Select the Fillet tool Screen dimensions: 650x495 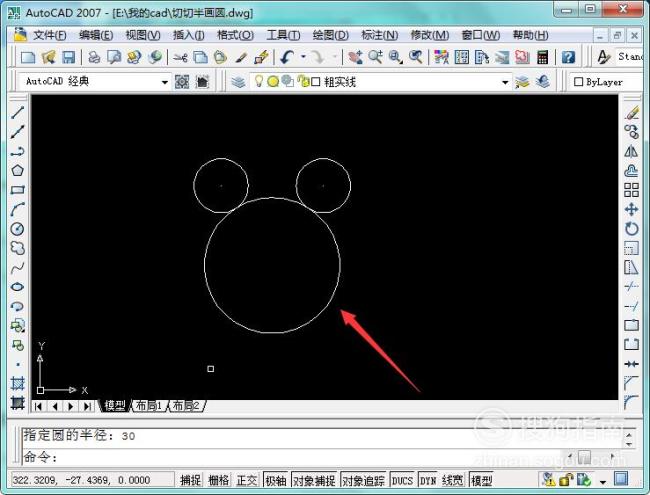click(x=631, y=402)
